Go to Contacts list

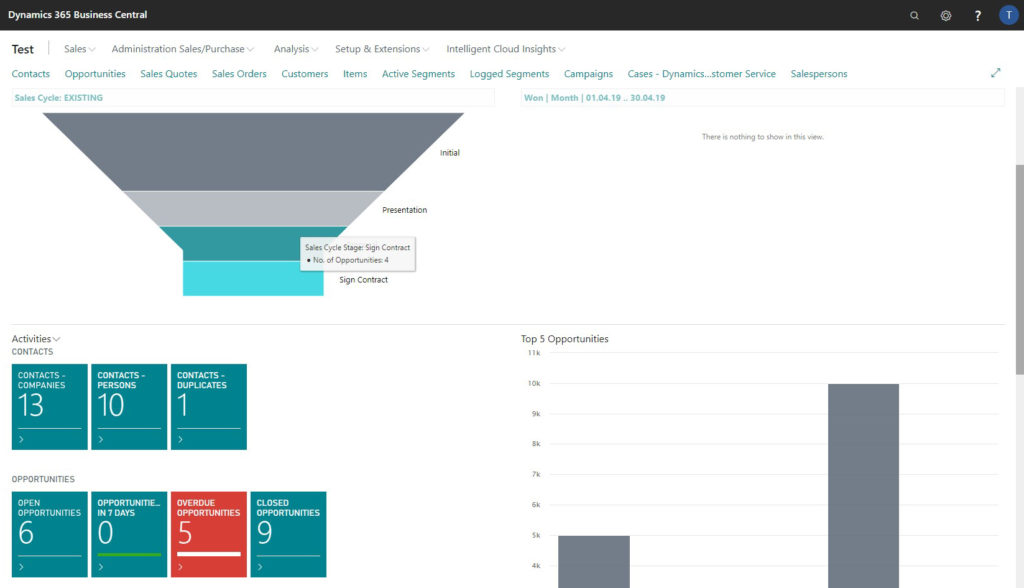click(x=31, y=74)
